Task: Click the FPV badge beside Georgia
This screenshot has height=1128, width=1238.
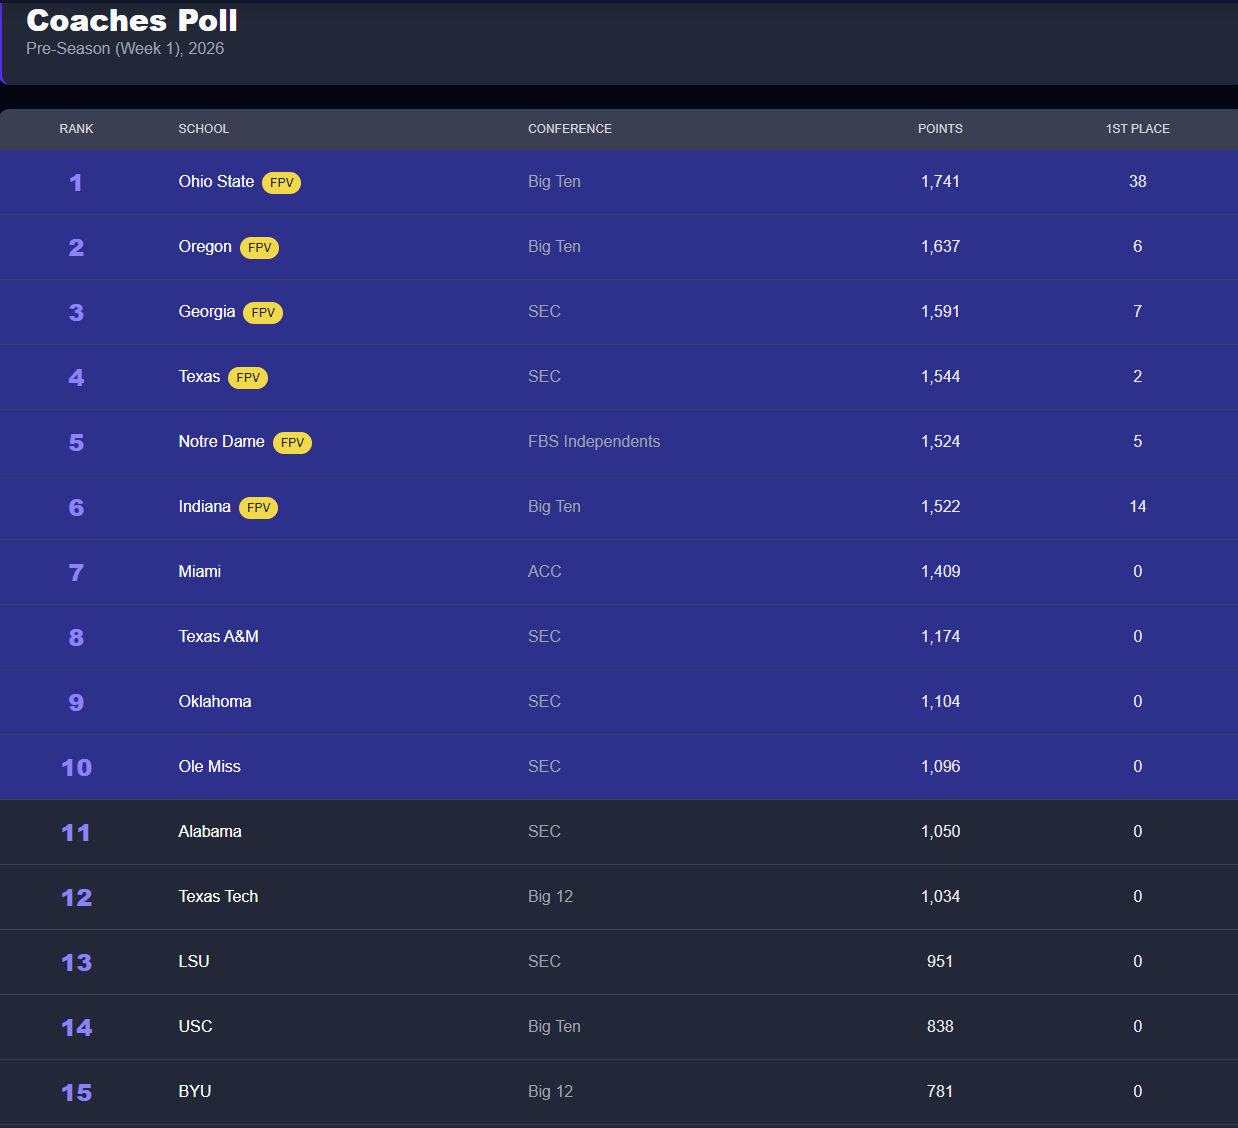Action: tap(263, 313)
